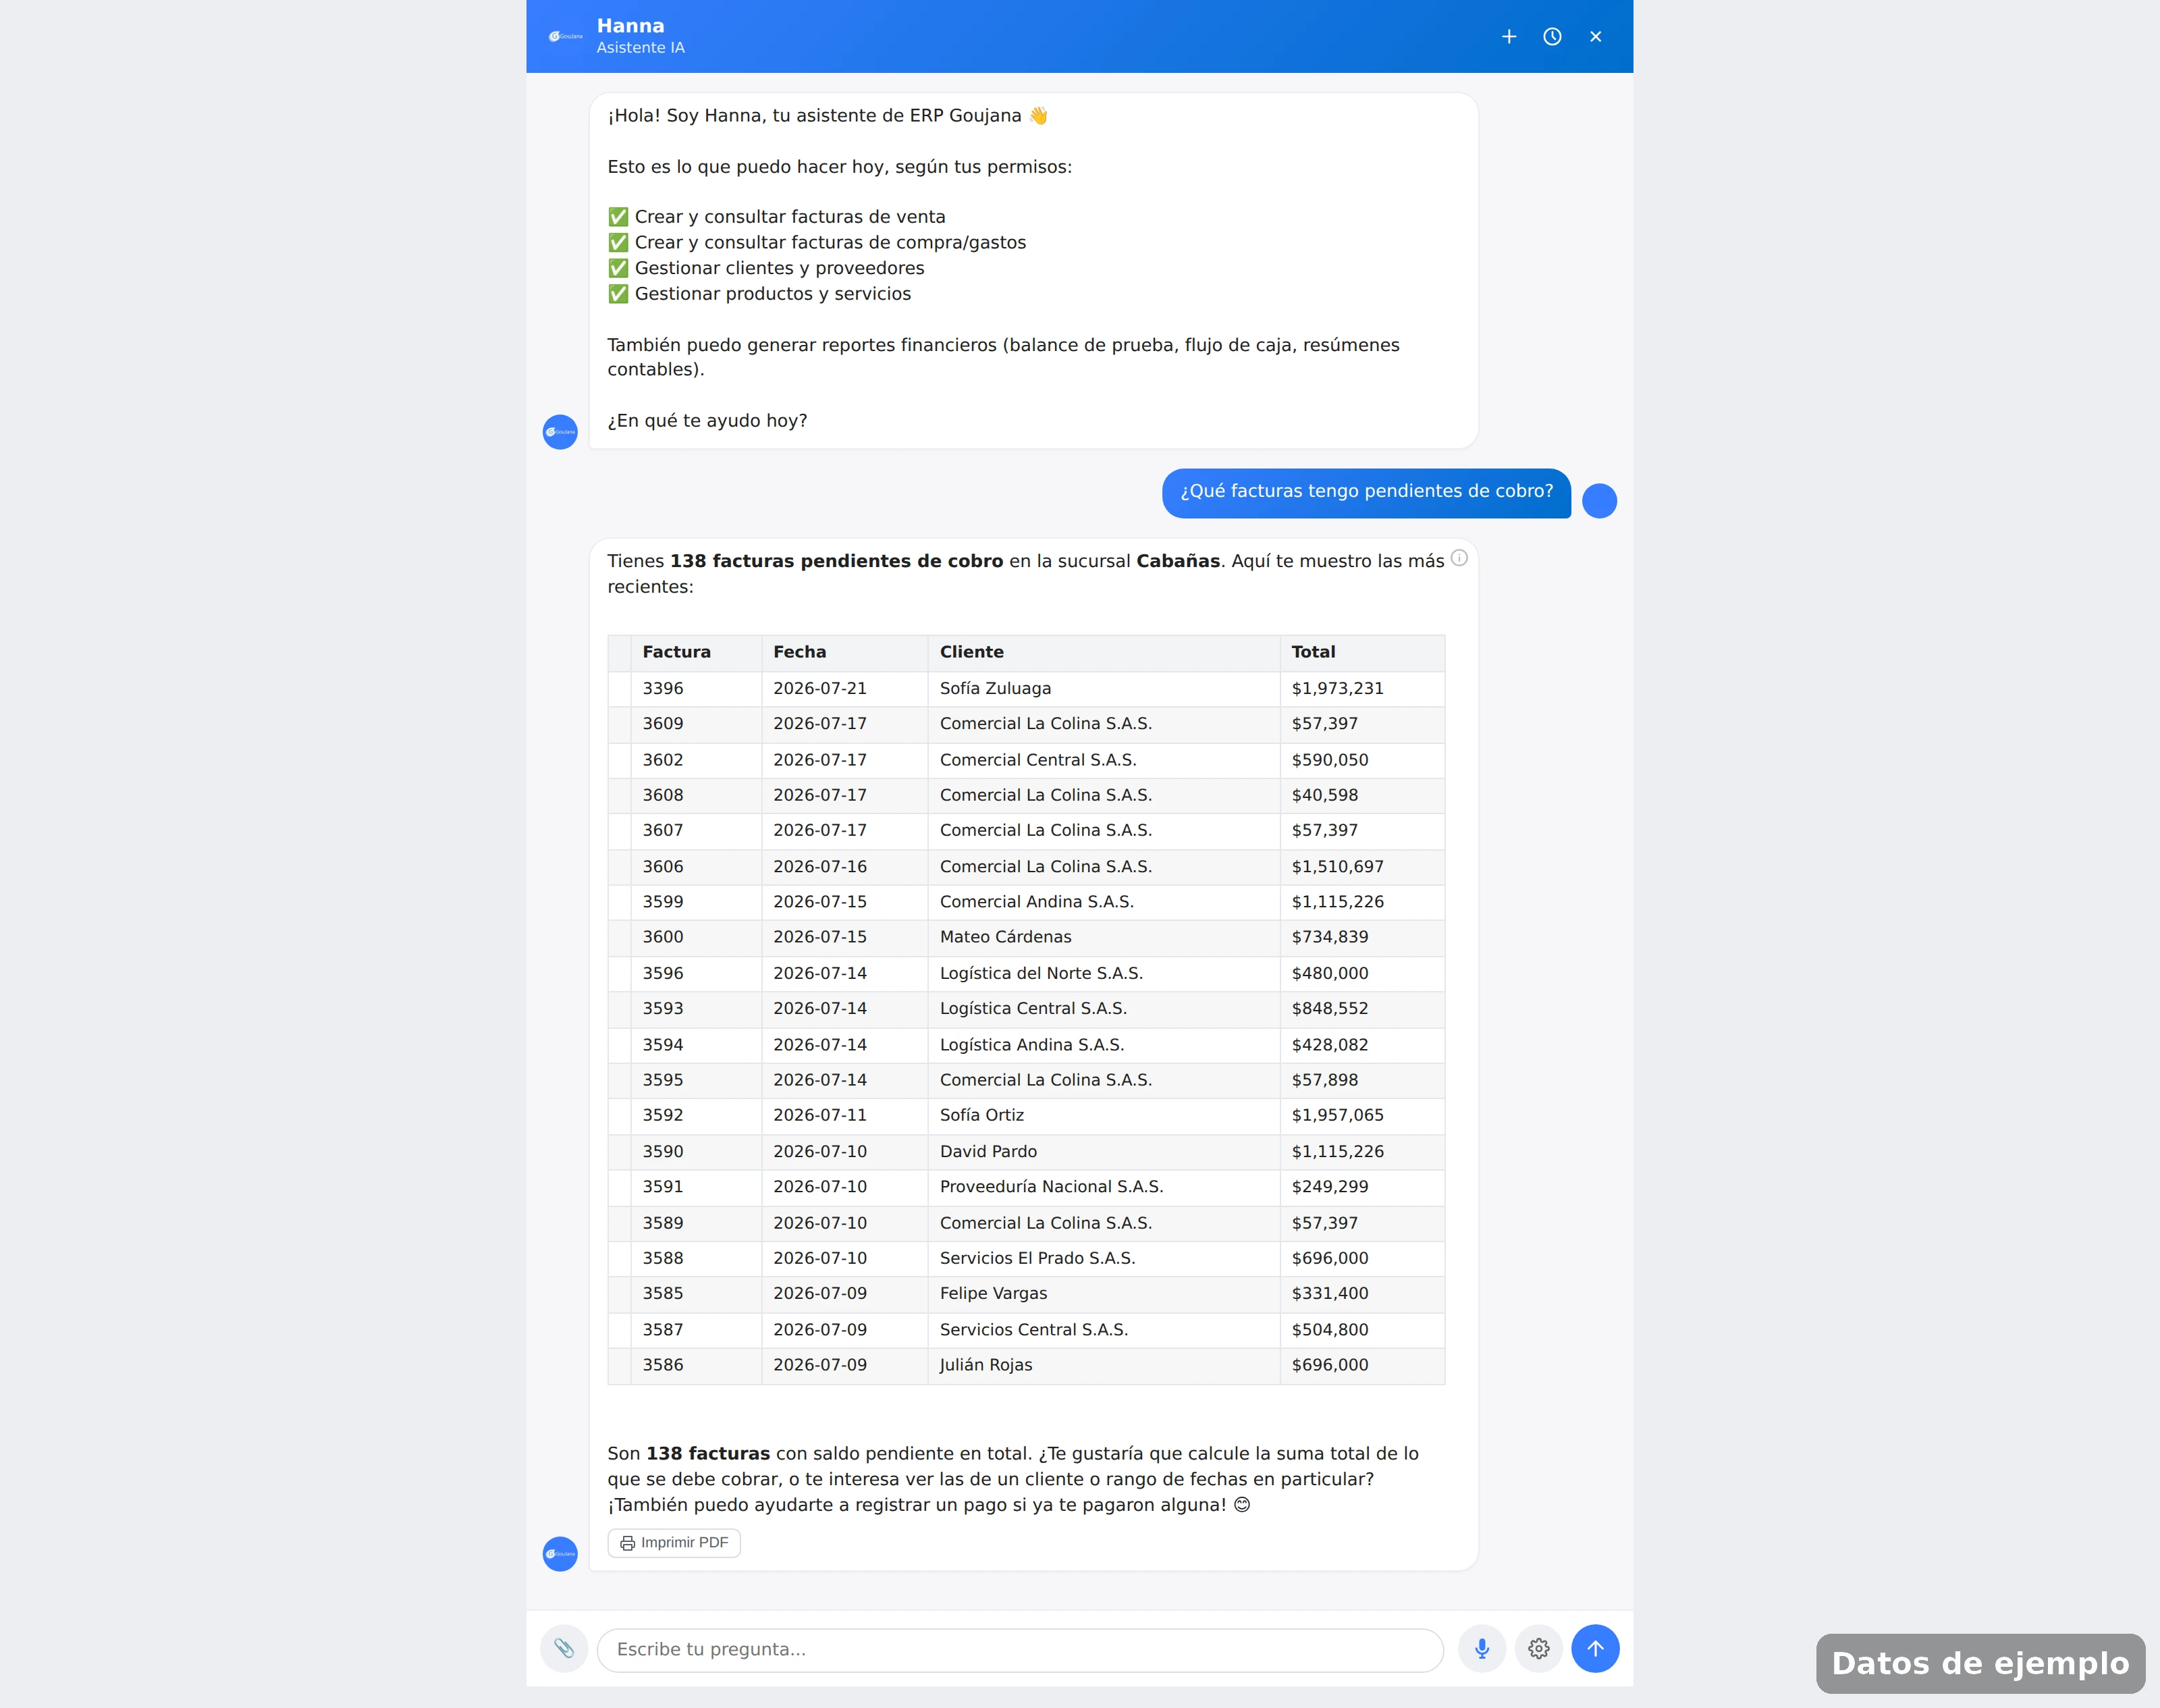Select invoice 3586 Julián Rojas row
The image size is (2160, 1708).
coord(1026,1365)
